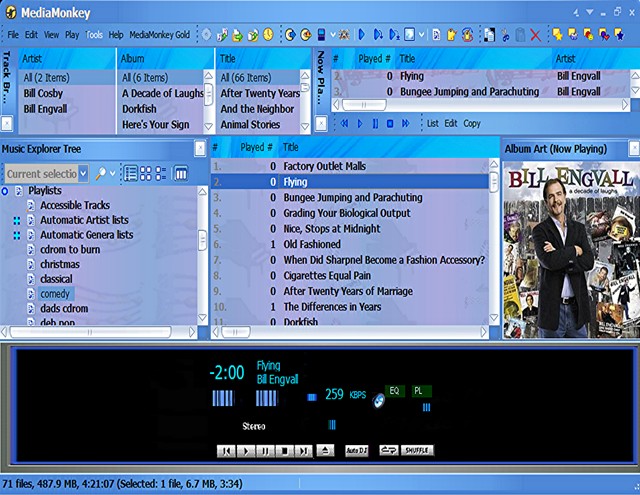Viewport: 640px width, 495px height.
Task: Toggle the SHUFFLE button
Action: [x=417, y=450]
